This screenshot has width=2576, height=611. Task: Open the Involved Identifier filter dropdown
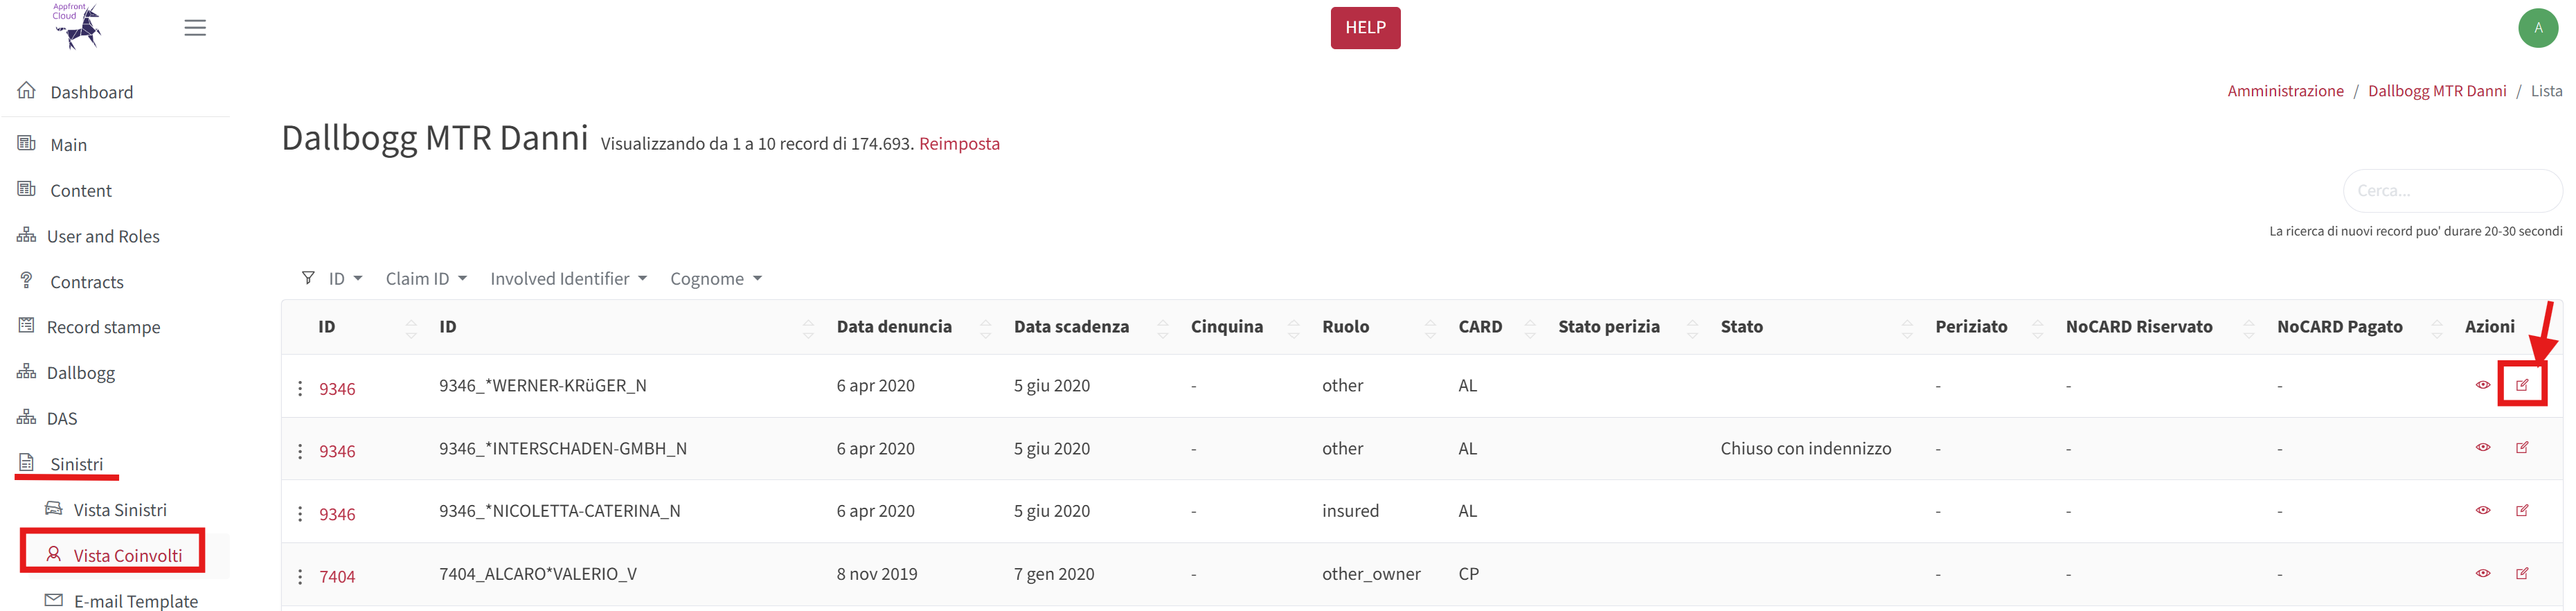point(568,279)
